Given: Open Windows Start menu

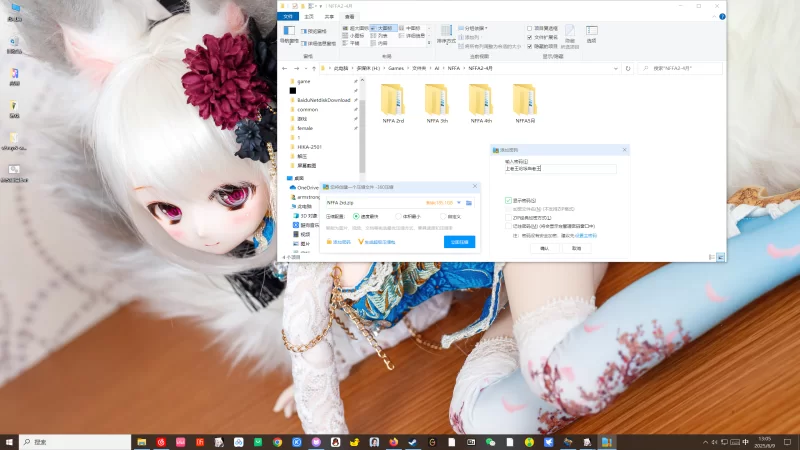Looking at the screenshot, I should [x=10, y=441].
